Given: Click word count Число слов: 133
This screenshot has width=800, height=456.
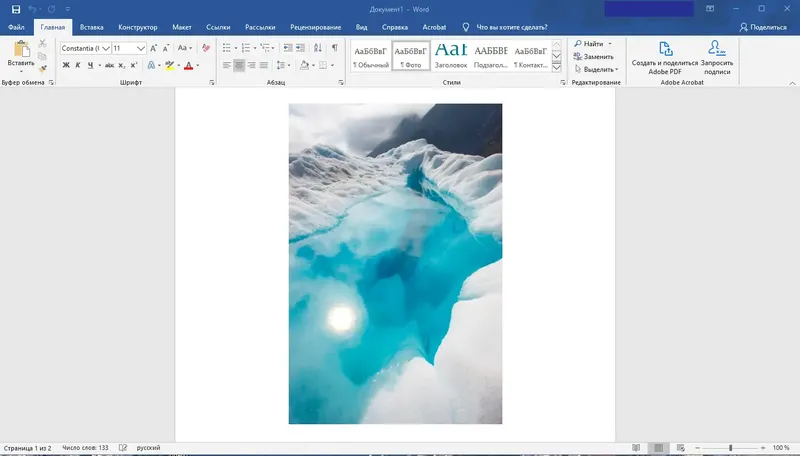Looking at the screenshot, I should (x=85, y=448).
